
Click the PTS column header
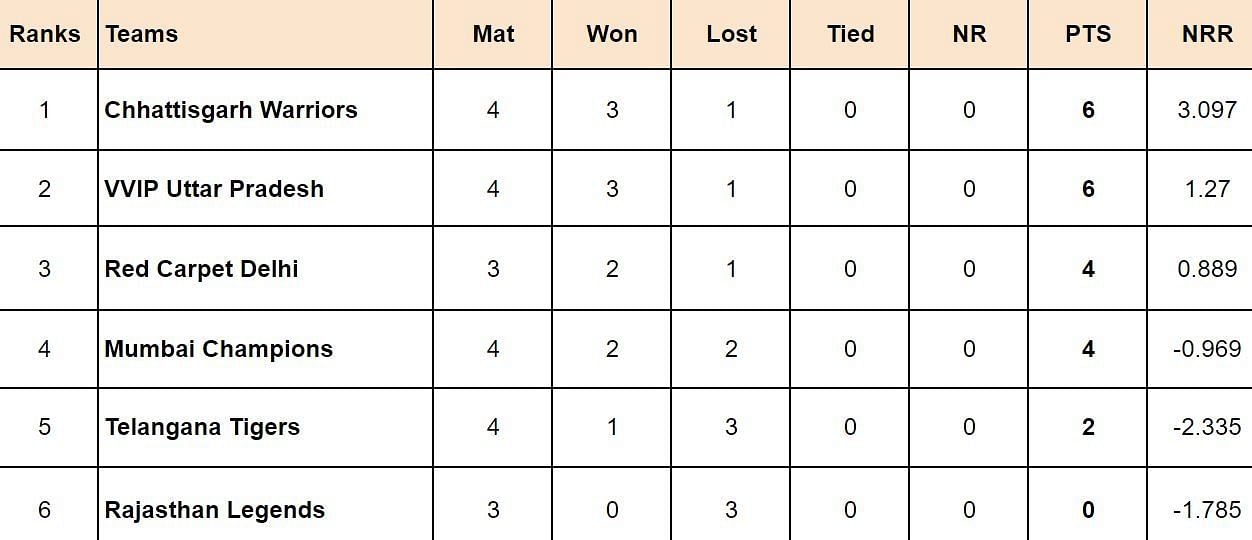pos(1088,34)
